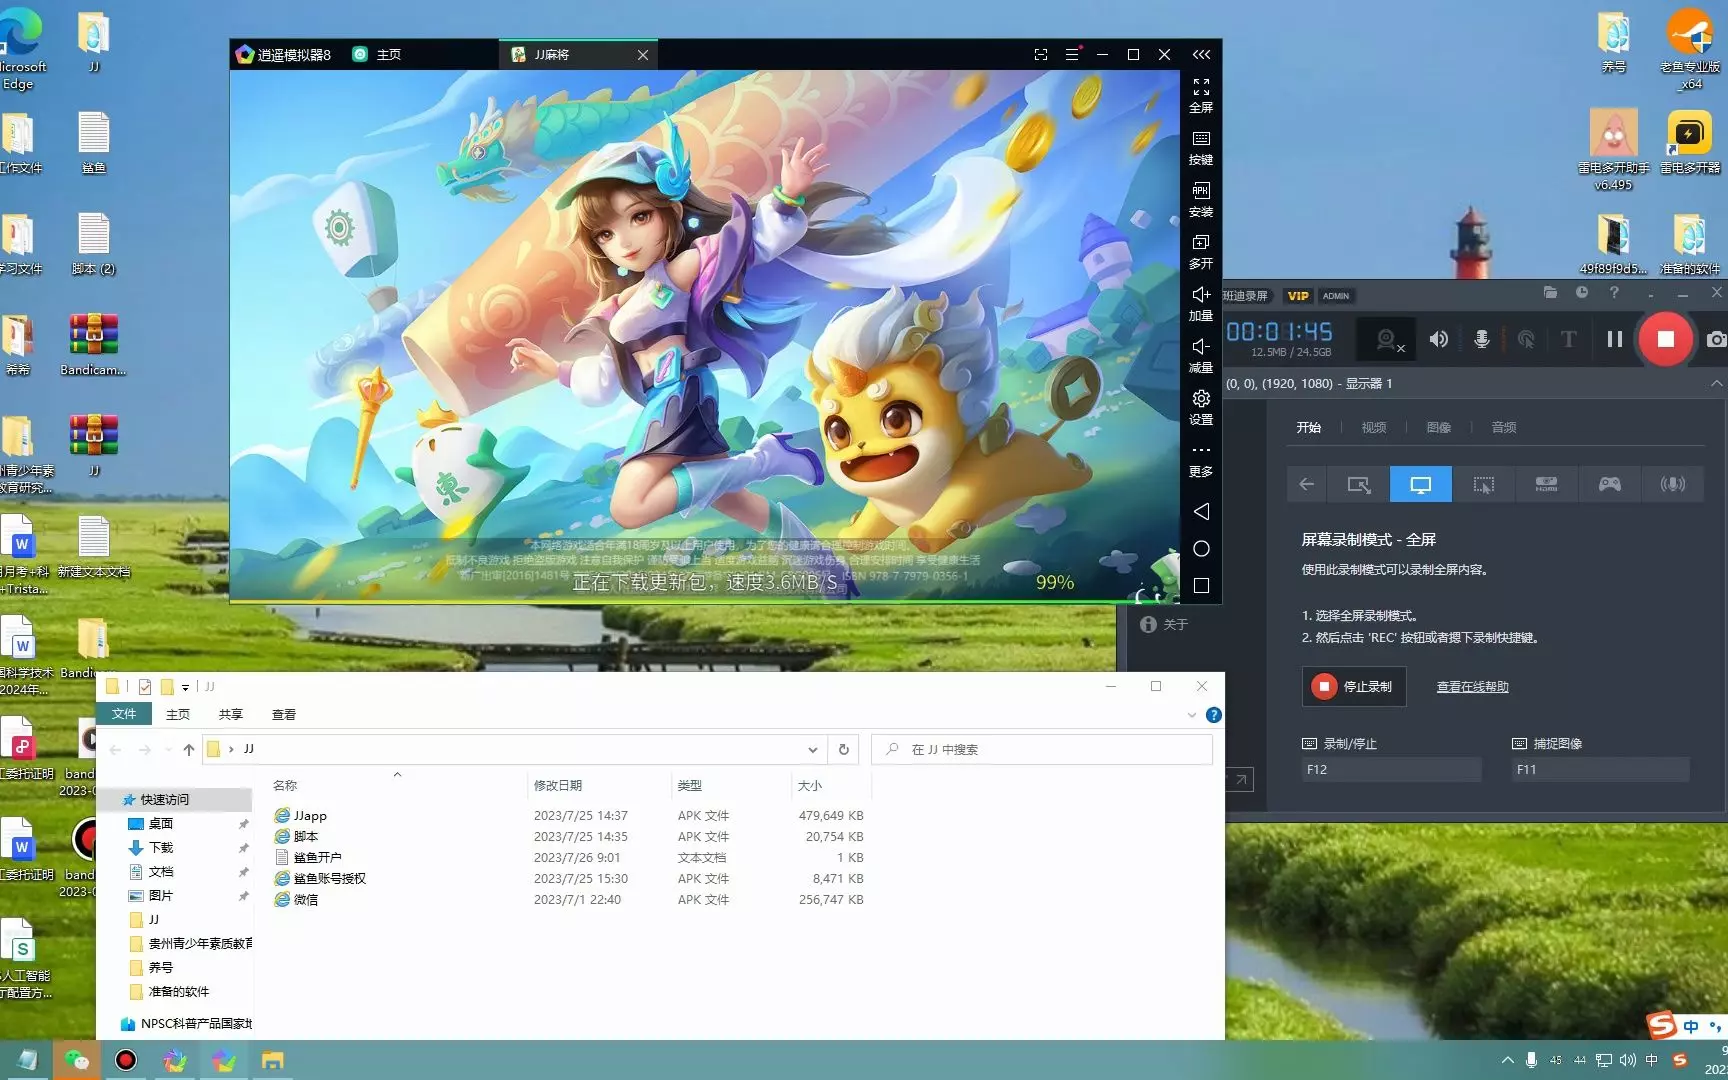Click the emulator 更多 more options icon
1728x1080 pixels.
point(1201,451)
